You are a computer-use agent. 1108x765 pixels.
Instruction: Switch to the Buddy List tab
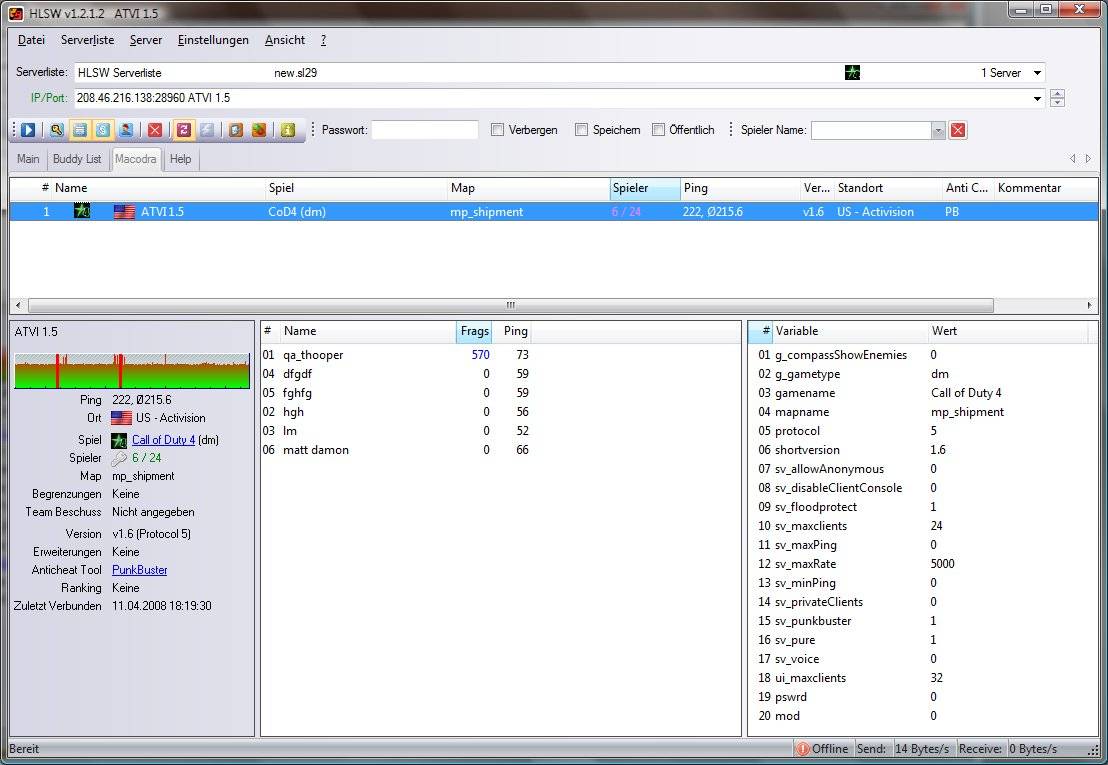tap(77, 159)
